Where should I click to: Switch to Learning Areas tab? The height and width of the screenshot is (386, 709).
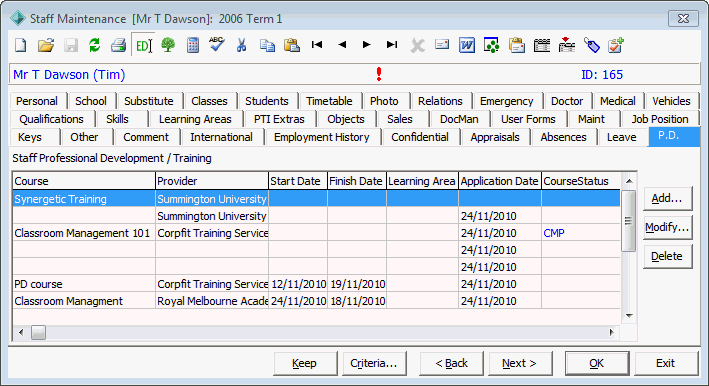[x=195, y=119]
